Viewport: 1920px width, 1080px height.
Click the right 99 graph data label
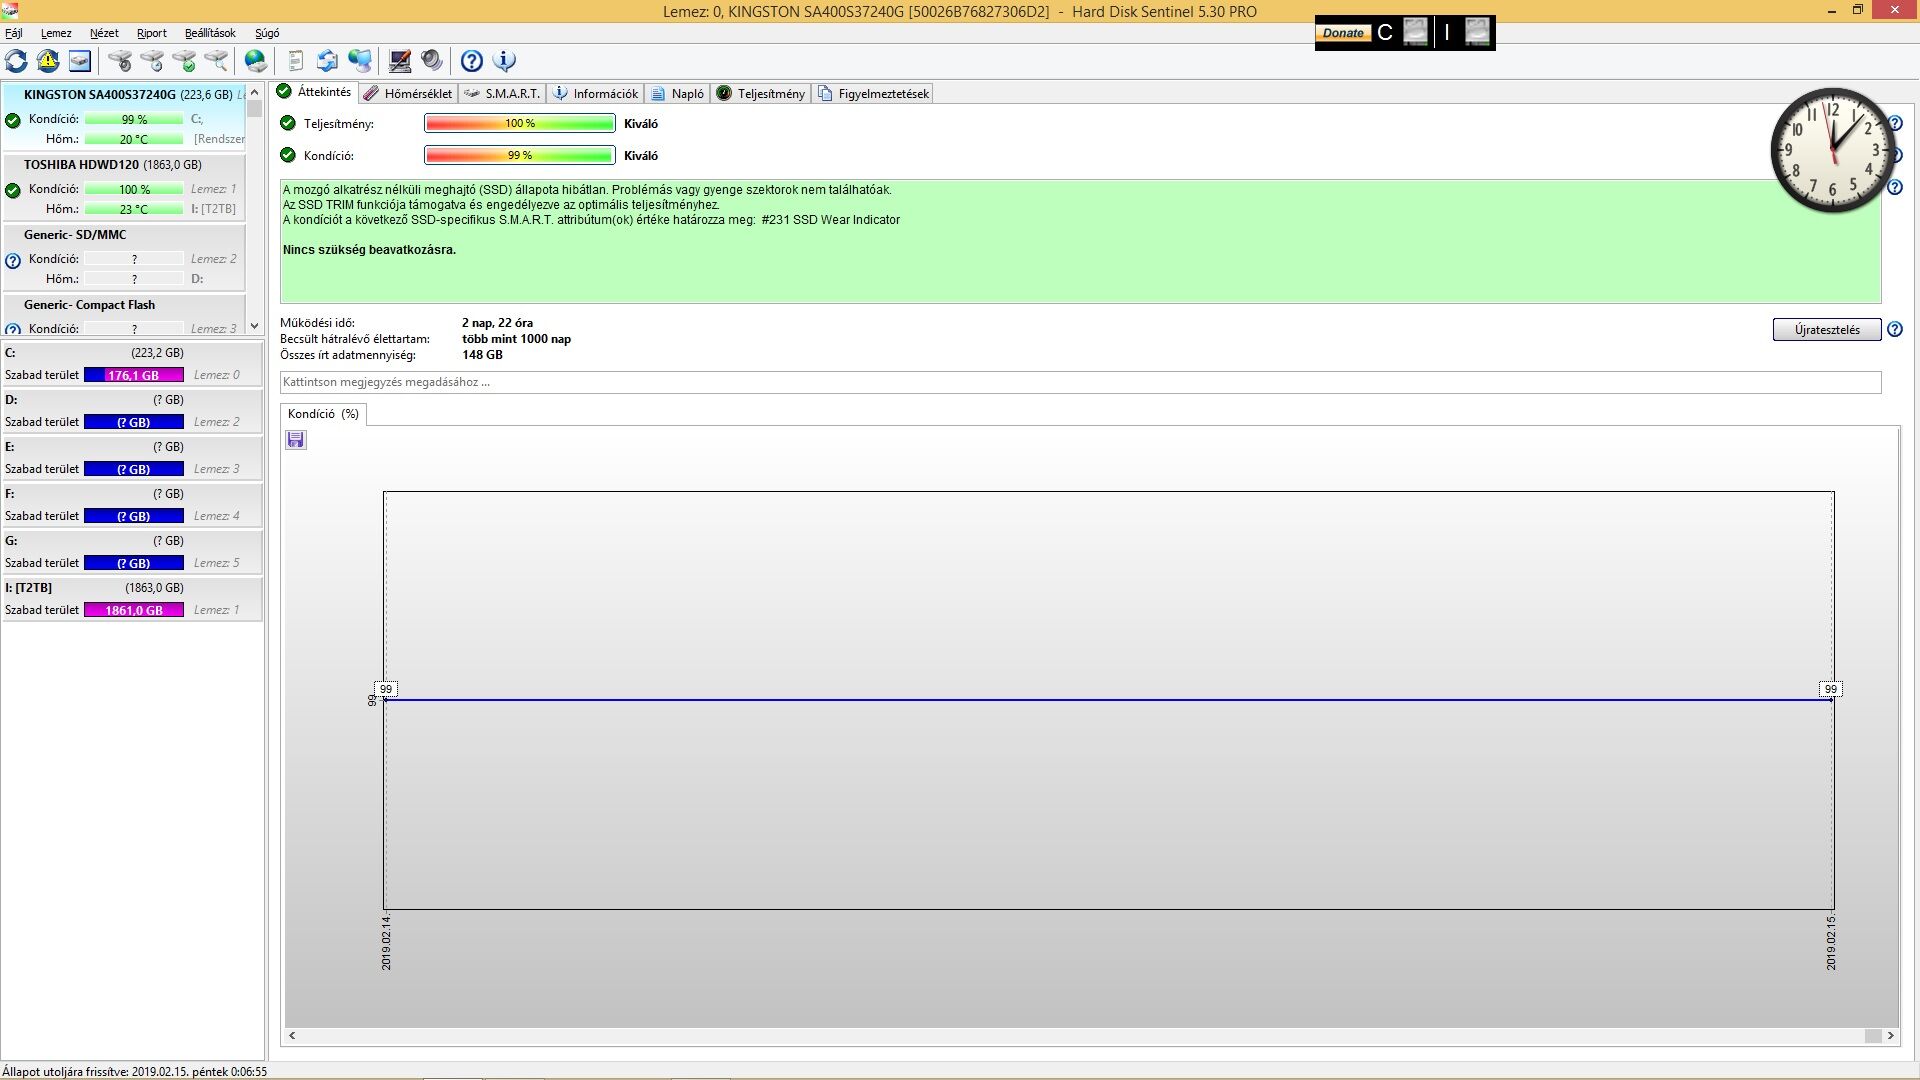(x=1831, y=689)
